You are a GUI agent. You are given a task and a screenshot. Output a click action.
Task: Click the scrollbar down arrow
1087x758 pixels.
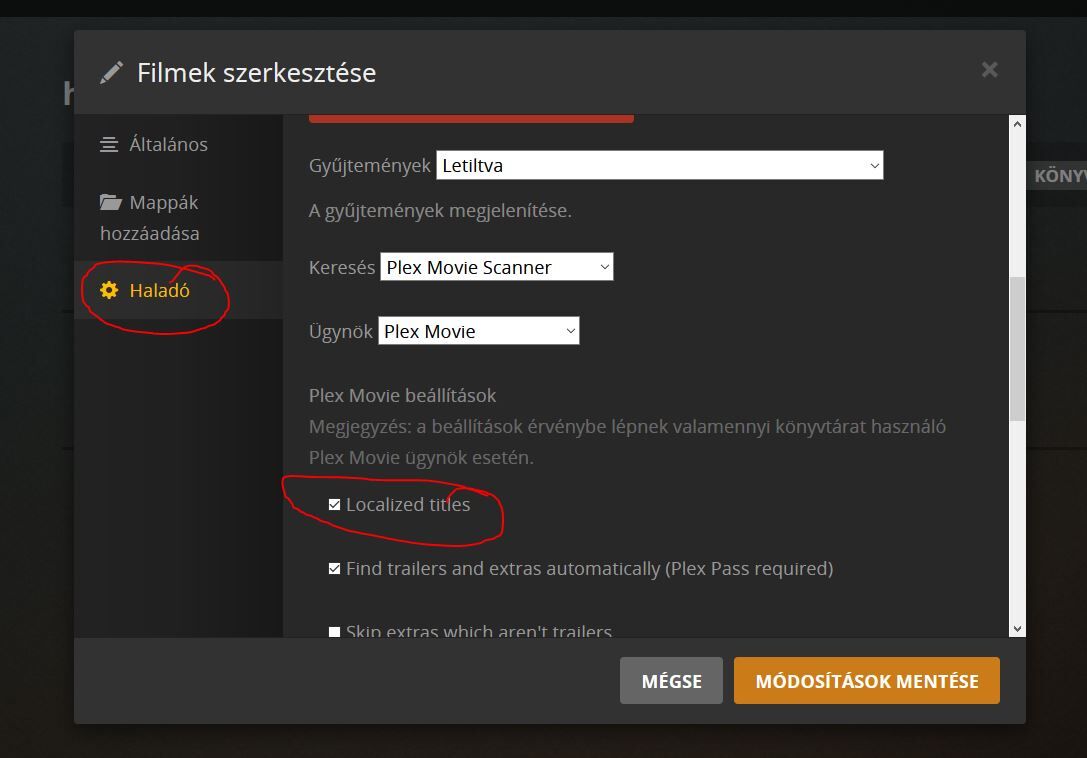[x=1017, y=629]
